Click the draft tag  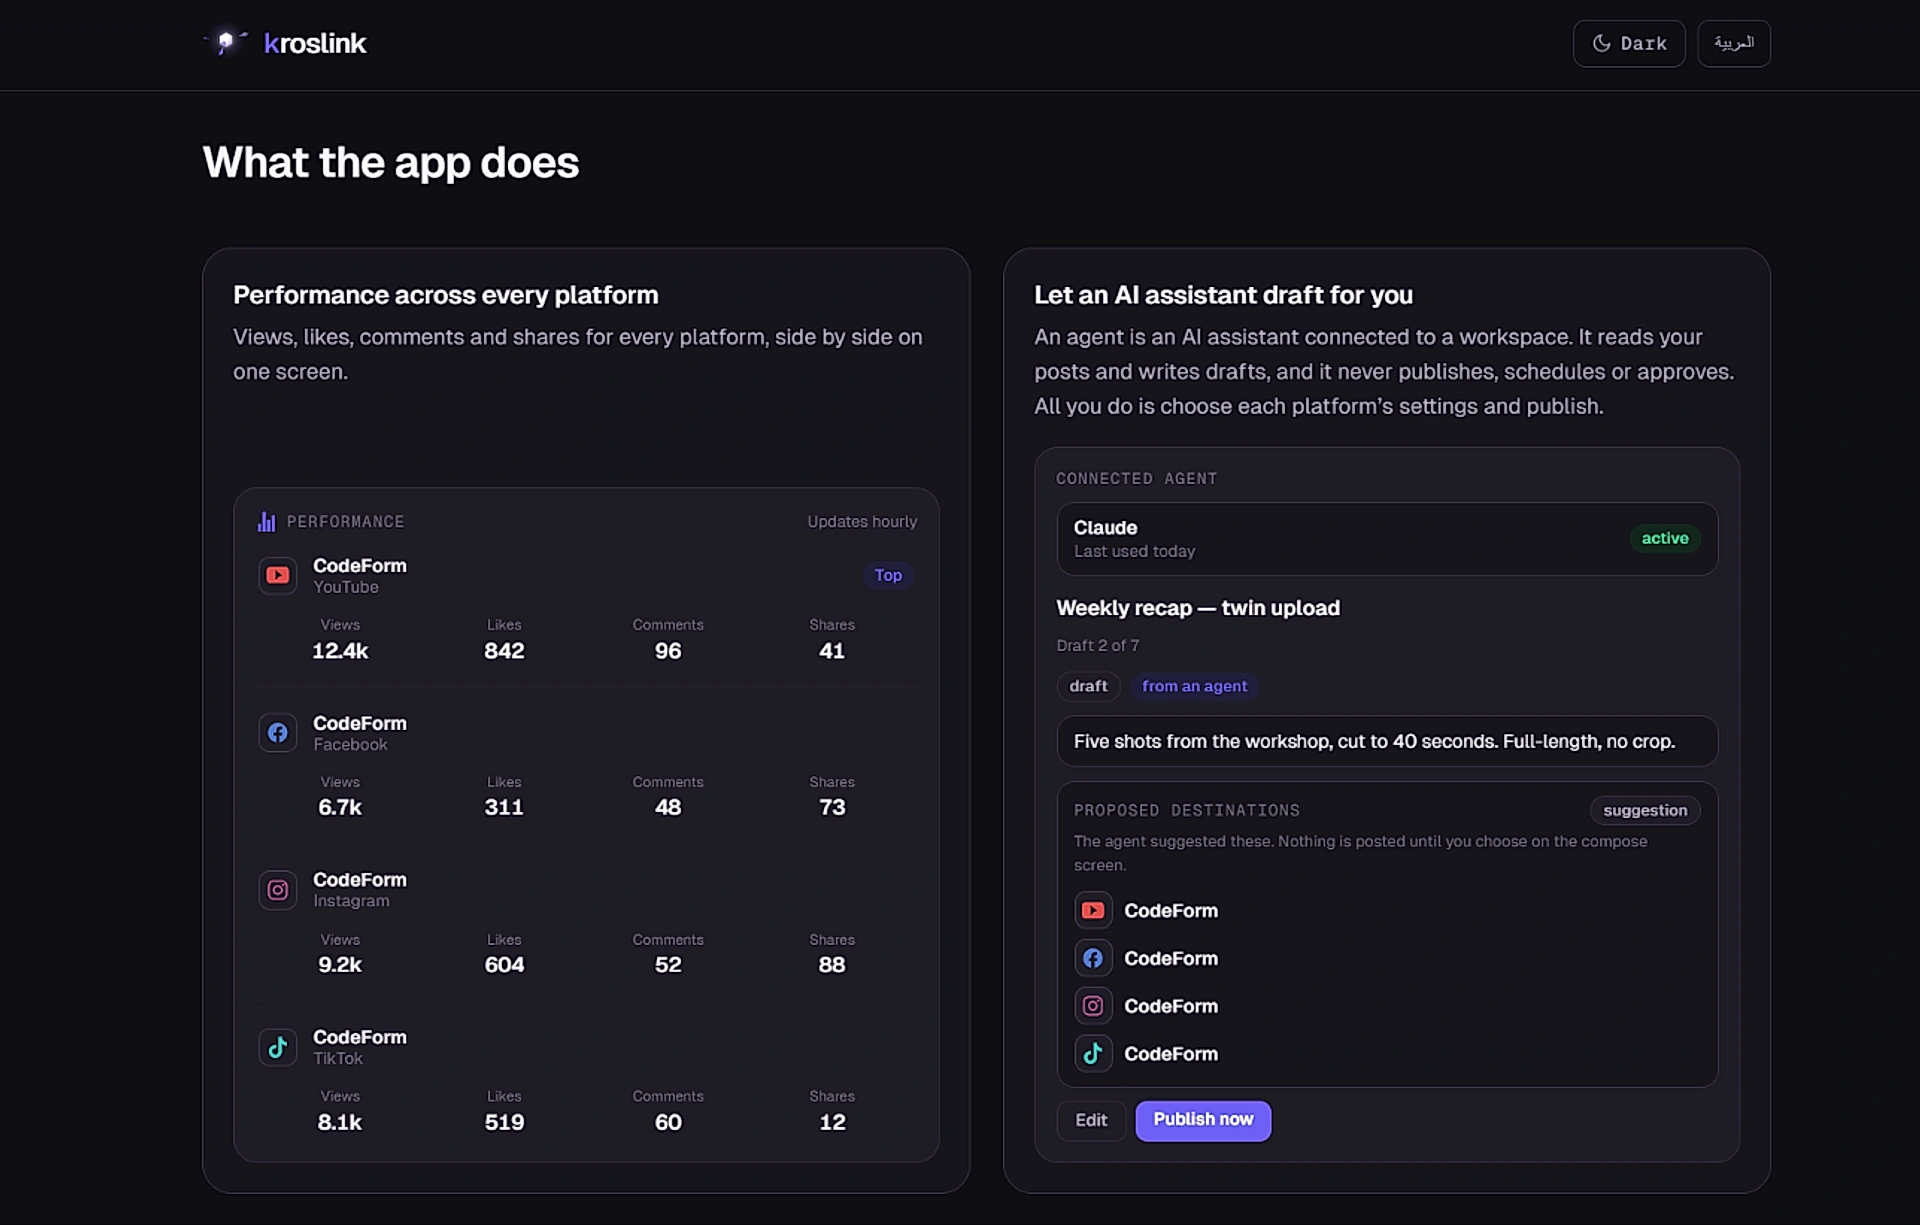(x=1088, y=686)
